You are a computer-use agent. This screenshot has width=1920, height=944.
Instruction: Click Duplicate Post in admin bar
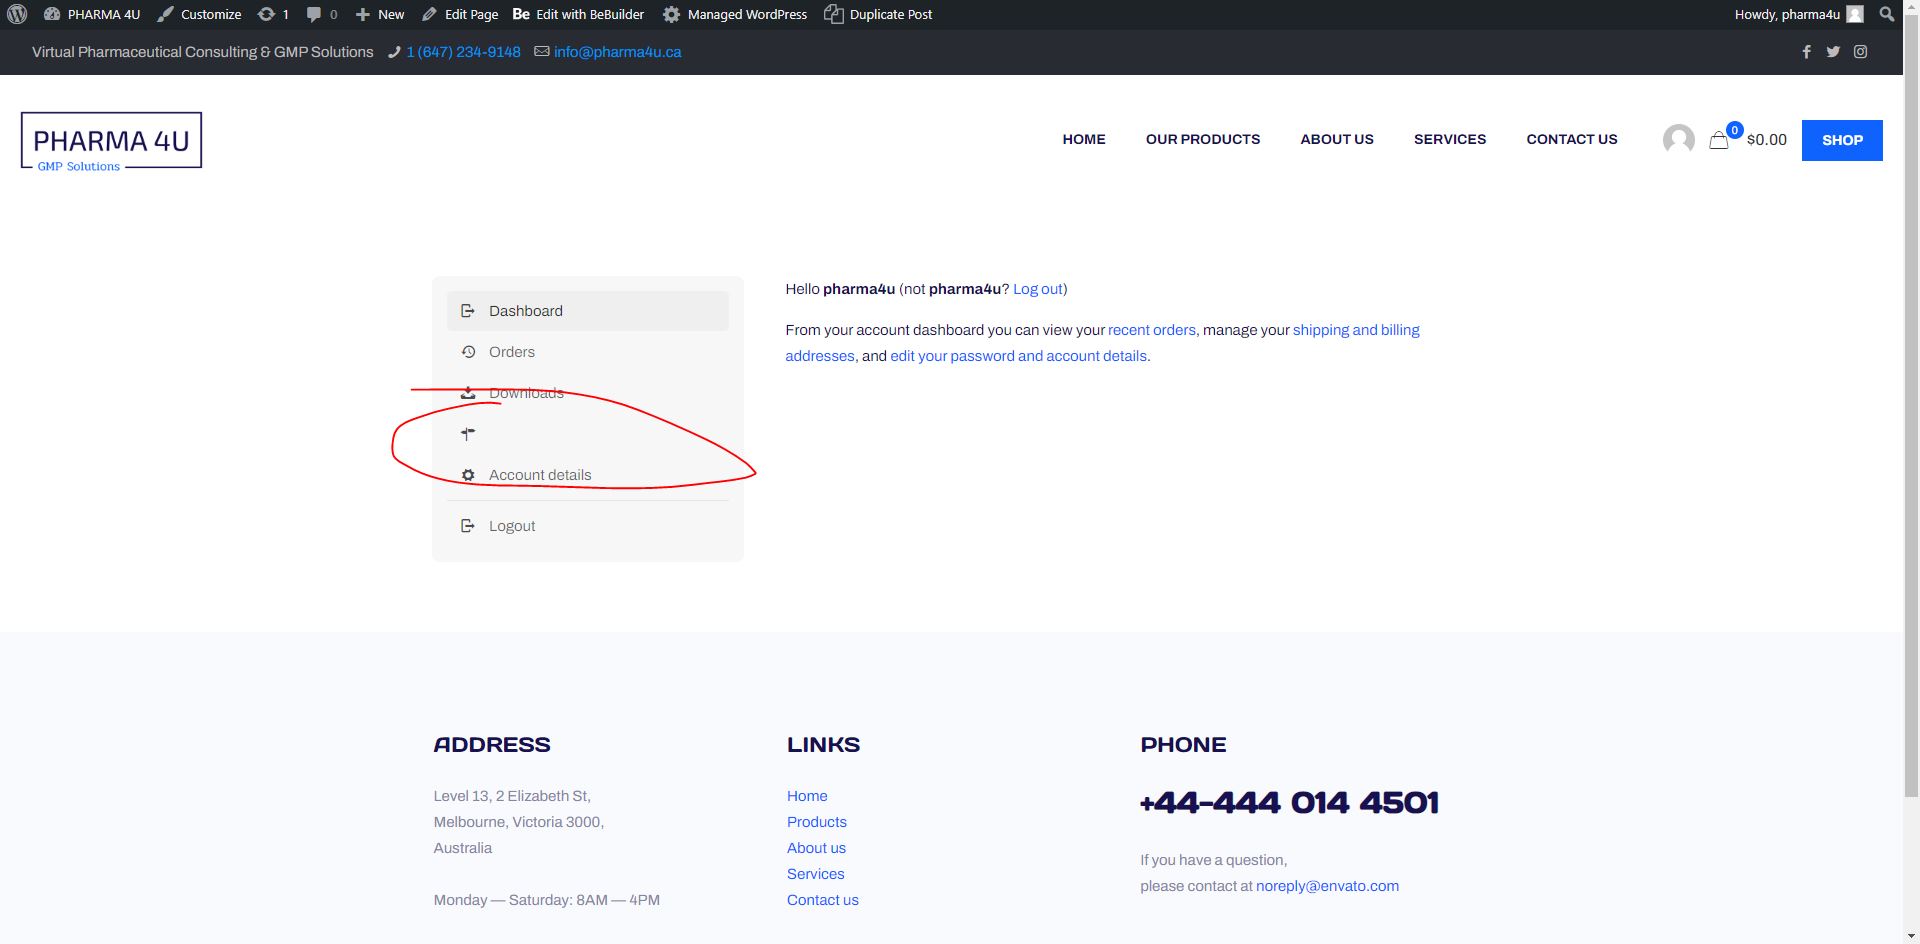pos(878,14)
